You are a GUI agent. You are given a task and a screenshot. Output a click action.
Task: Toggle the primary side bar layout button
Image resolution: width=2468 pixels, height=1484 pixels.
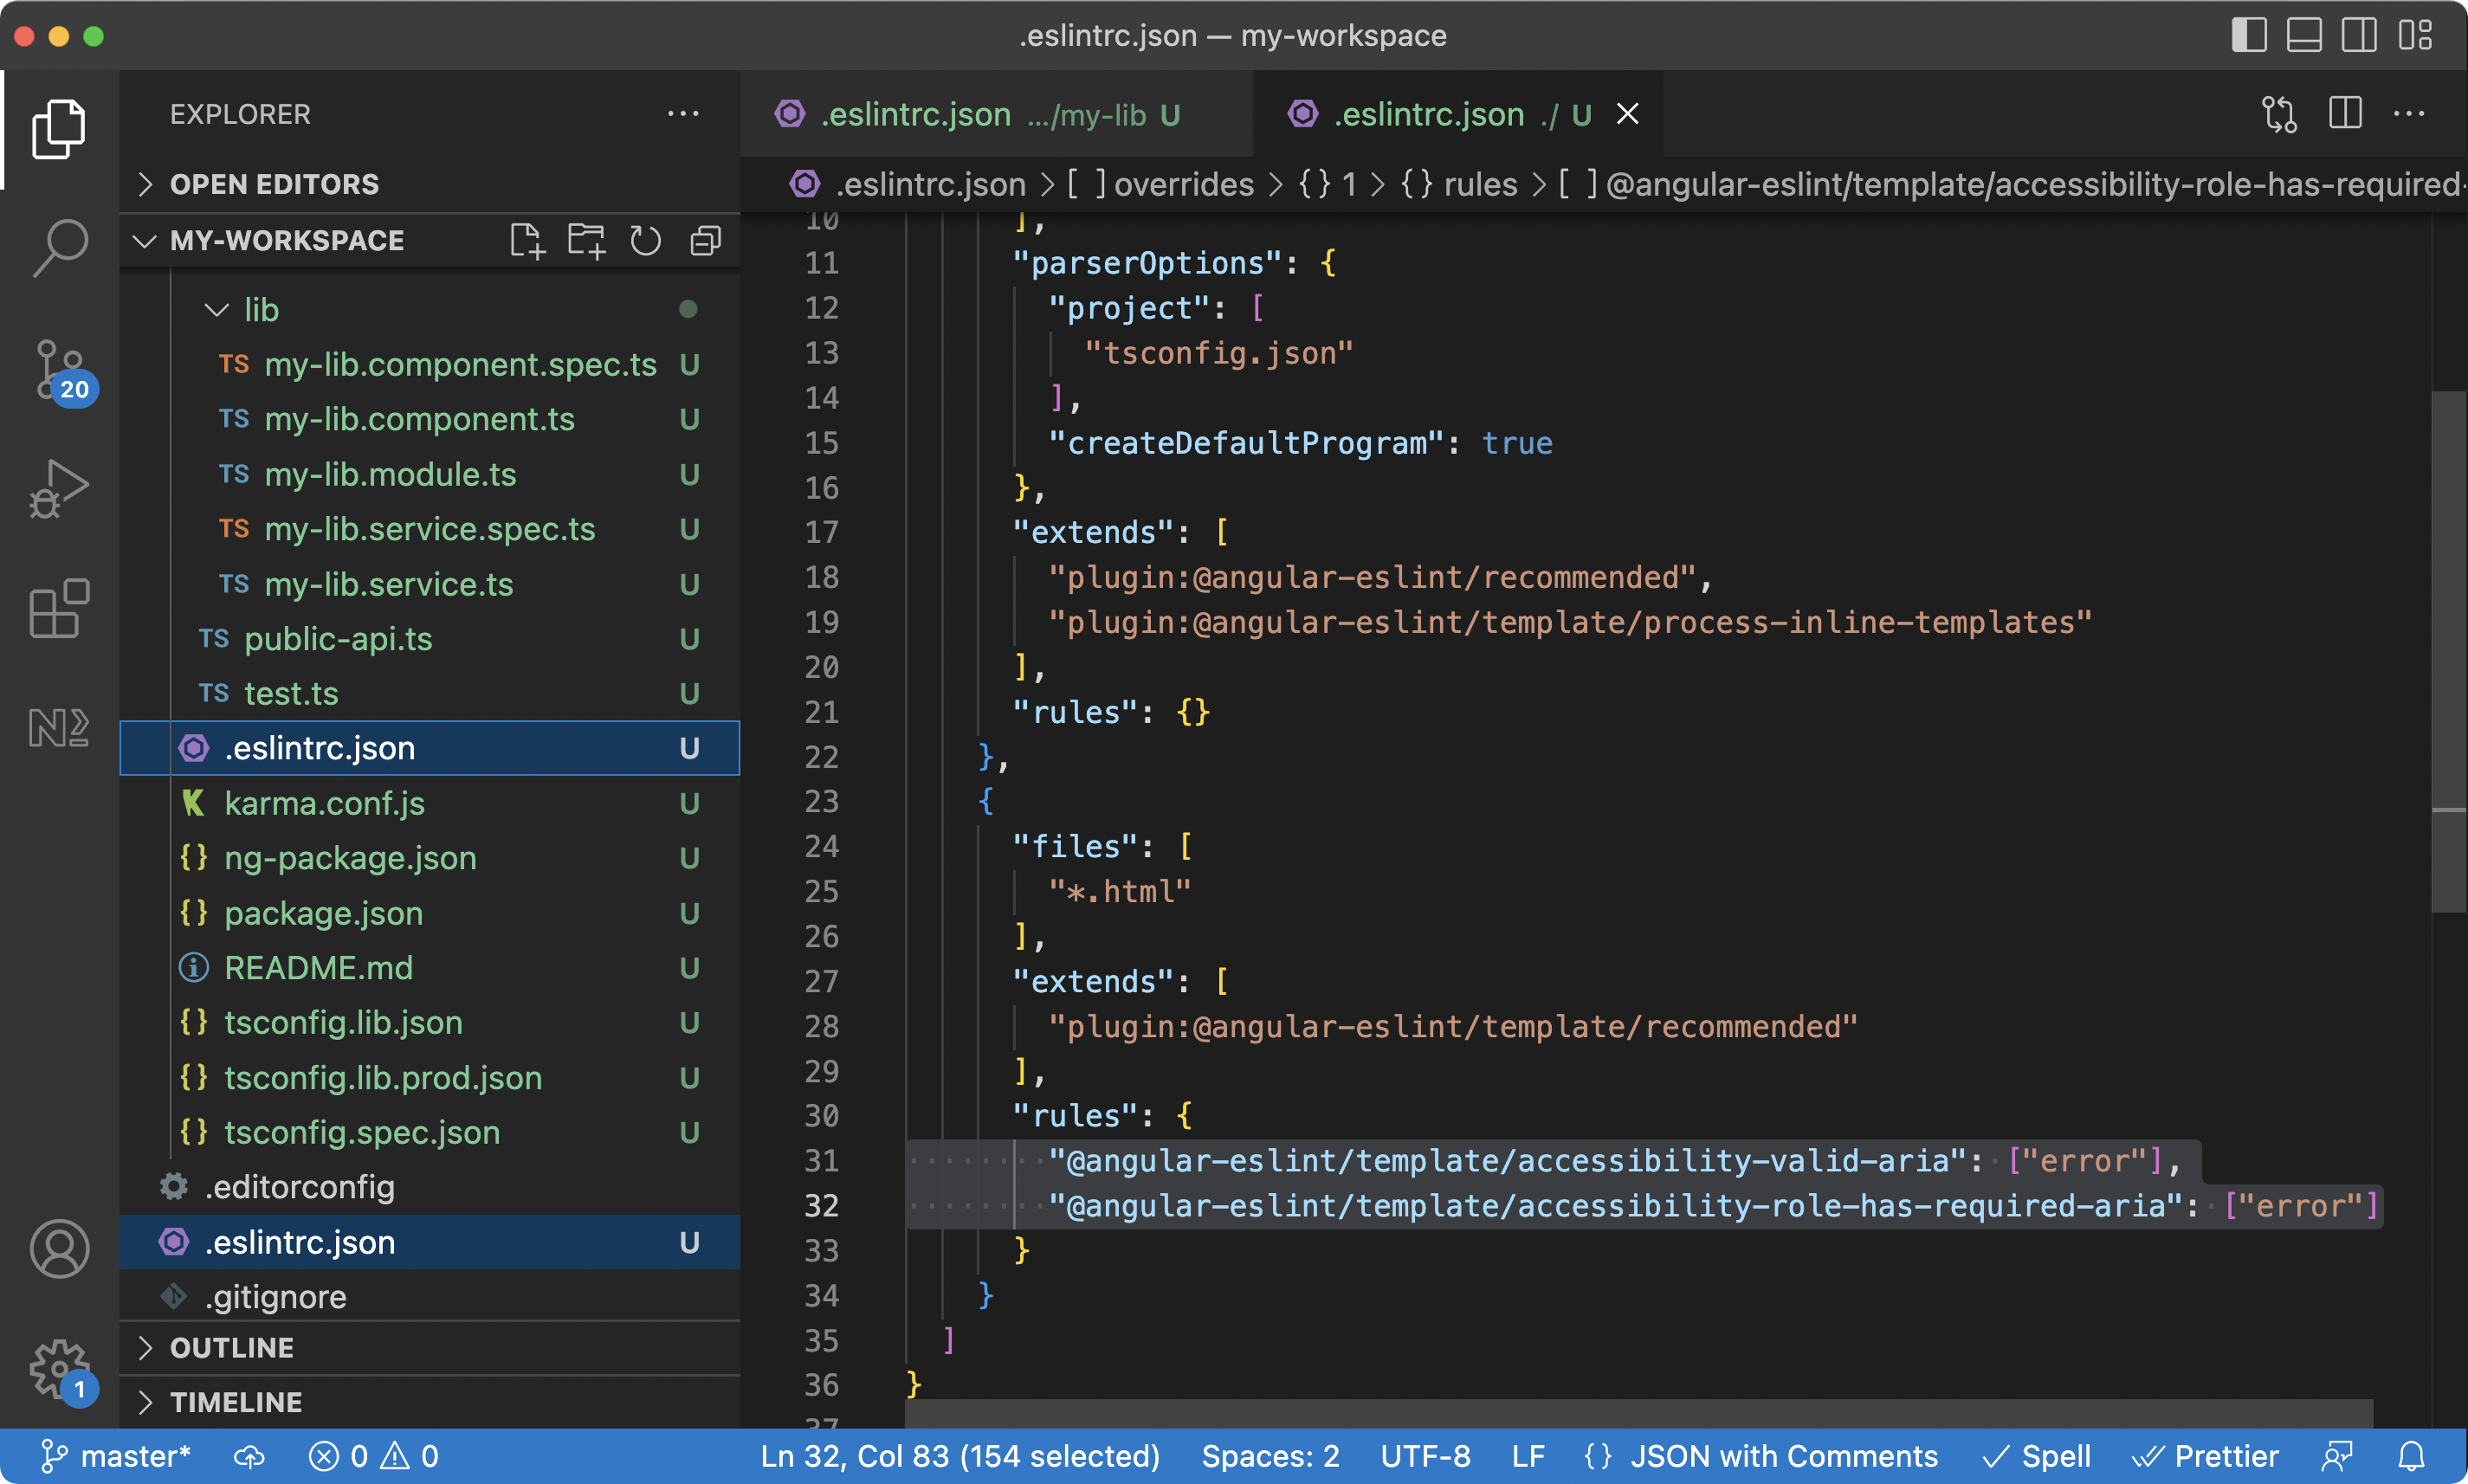pyautogui.click(x=2248, y=36)
